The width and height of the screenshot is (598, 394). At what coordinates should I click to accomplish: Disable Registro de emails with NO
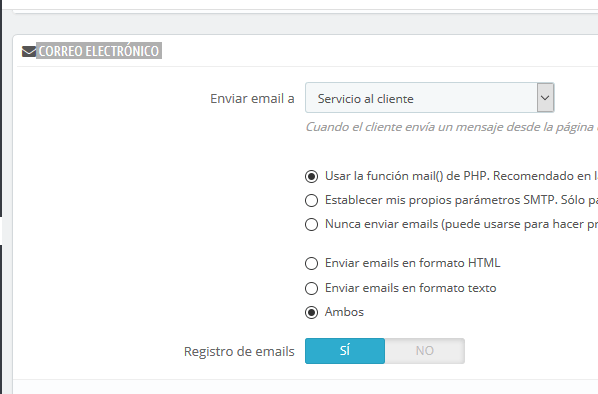coord(425,351)
